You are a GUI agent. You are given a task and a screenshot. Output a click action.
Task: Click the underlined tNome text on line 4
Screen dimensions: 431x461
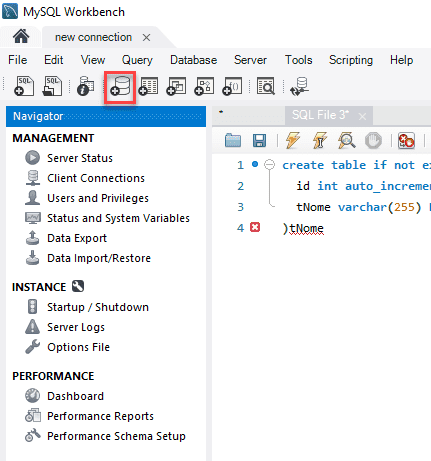pyautogui.click(x=306, y=228)
